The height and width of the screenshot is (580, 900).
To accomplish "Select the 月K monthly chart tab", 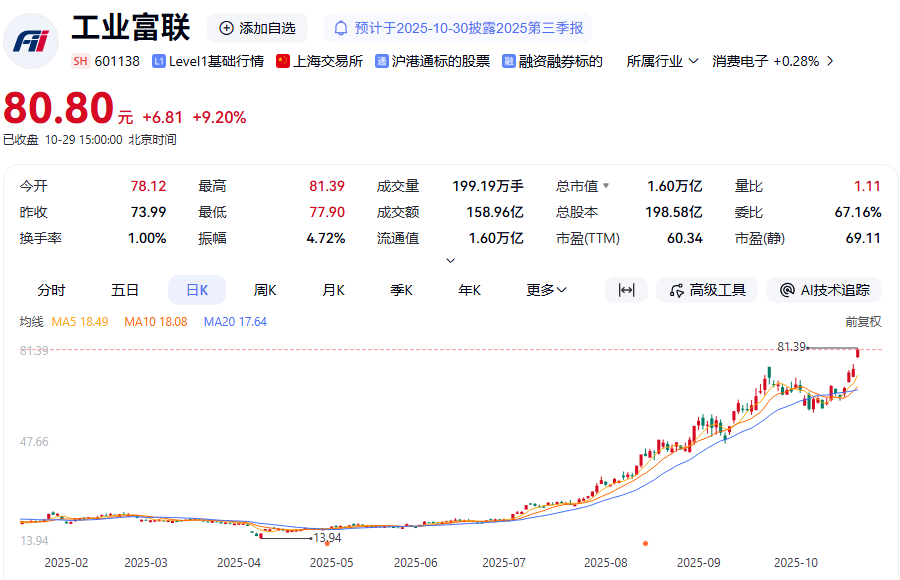I will coord(333,290).
